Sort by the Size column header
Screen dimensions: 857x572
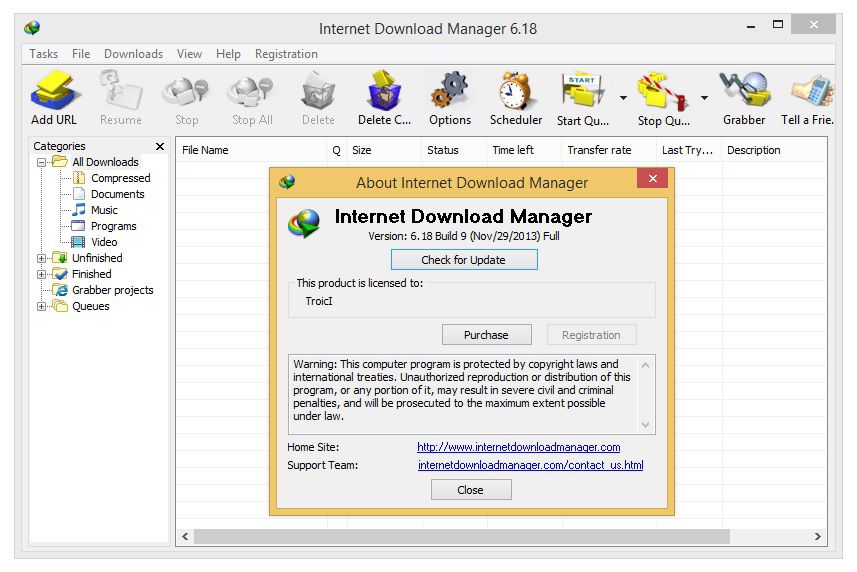click(384, 150)
